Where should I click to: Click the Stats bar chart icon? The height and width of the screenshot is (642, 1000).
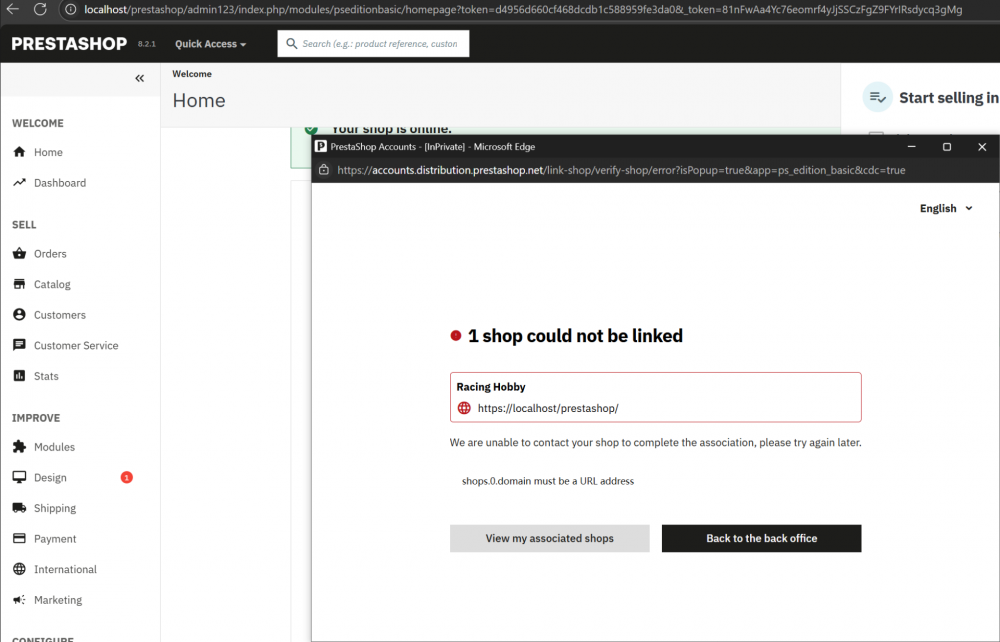(x=19, y=376)
